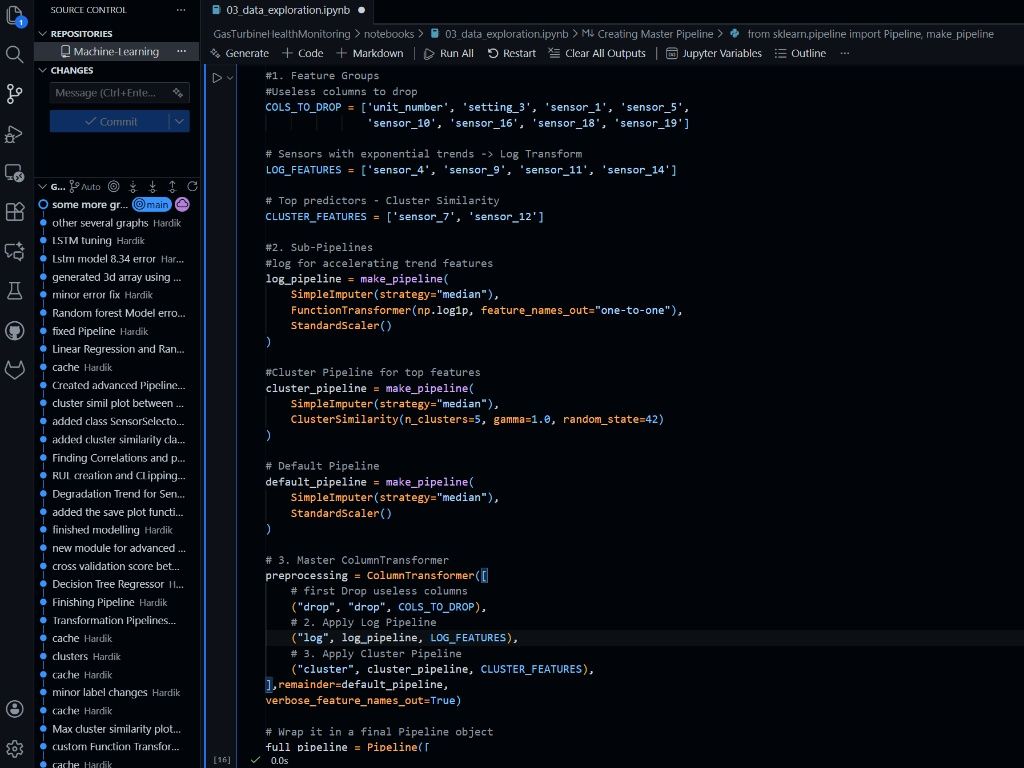Viewport: 1024px width, 768px height.
Task: Collapse the Changes section
Action: click(42, 70)
